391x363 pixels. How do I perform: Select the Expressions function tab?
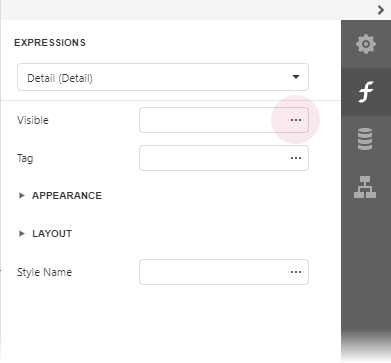click(366, 92)
